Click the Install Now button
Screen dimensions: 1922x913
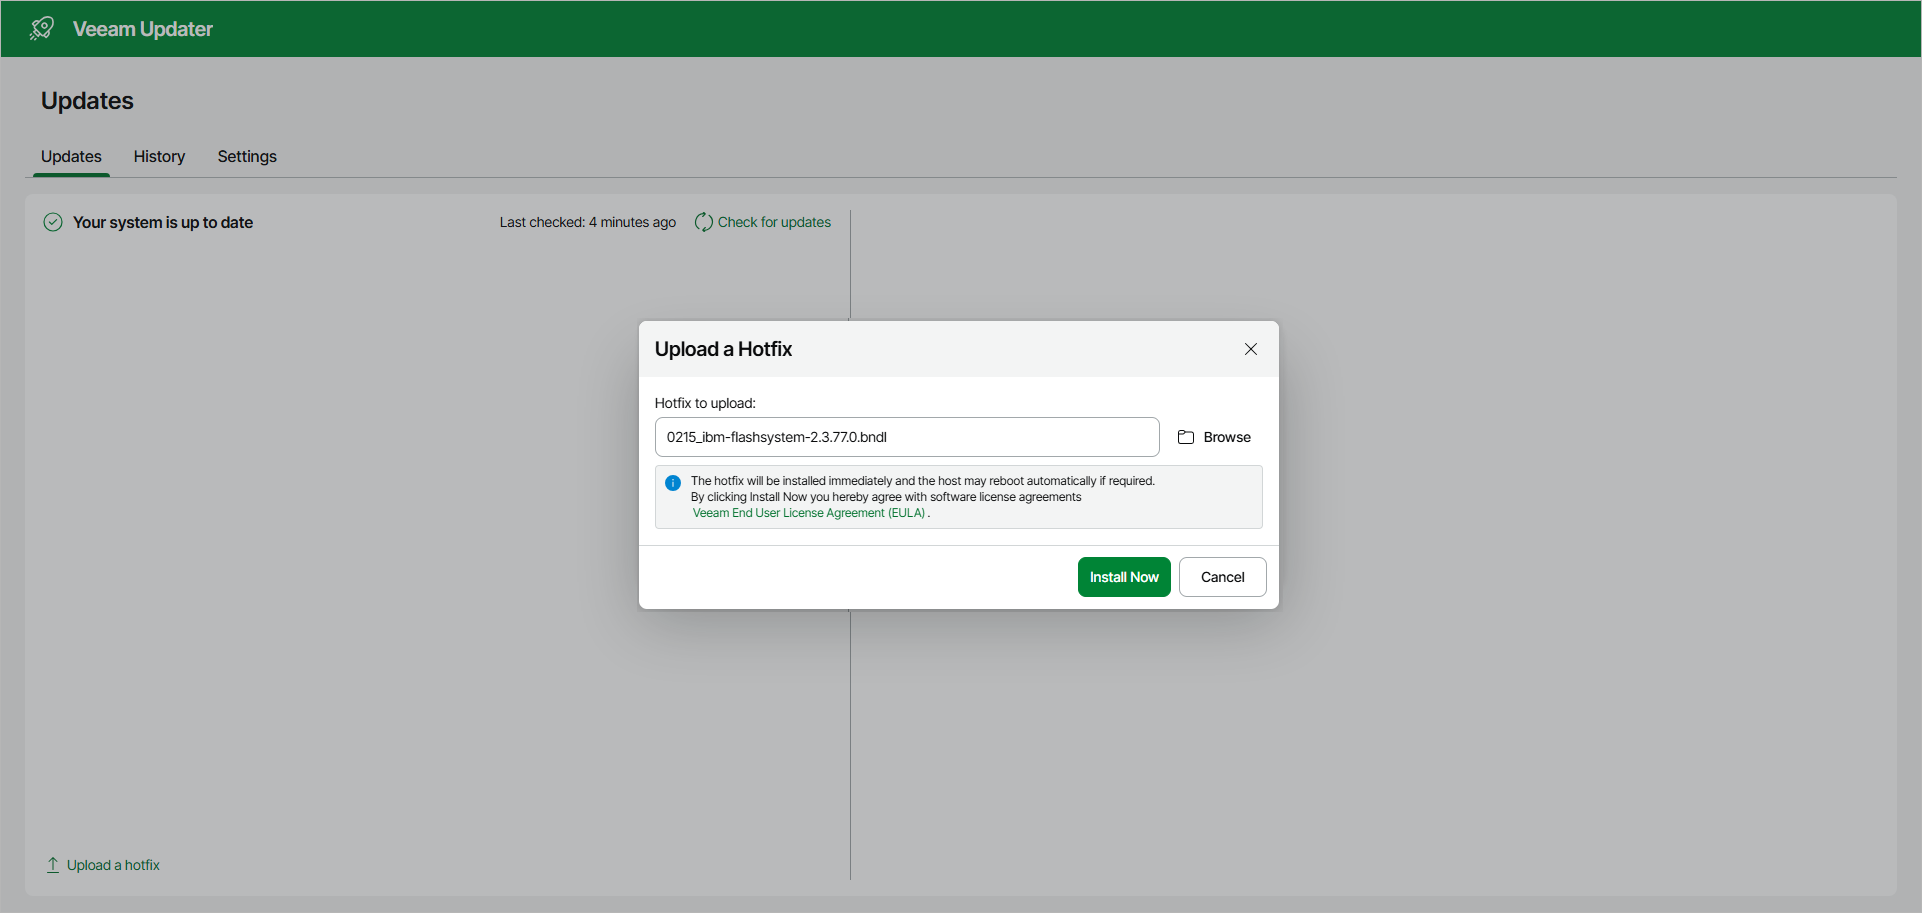1124,577
